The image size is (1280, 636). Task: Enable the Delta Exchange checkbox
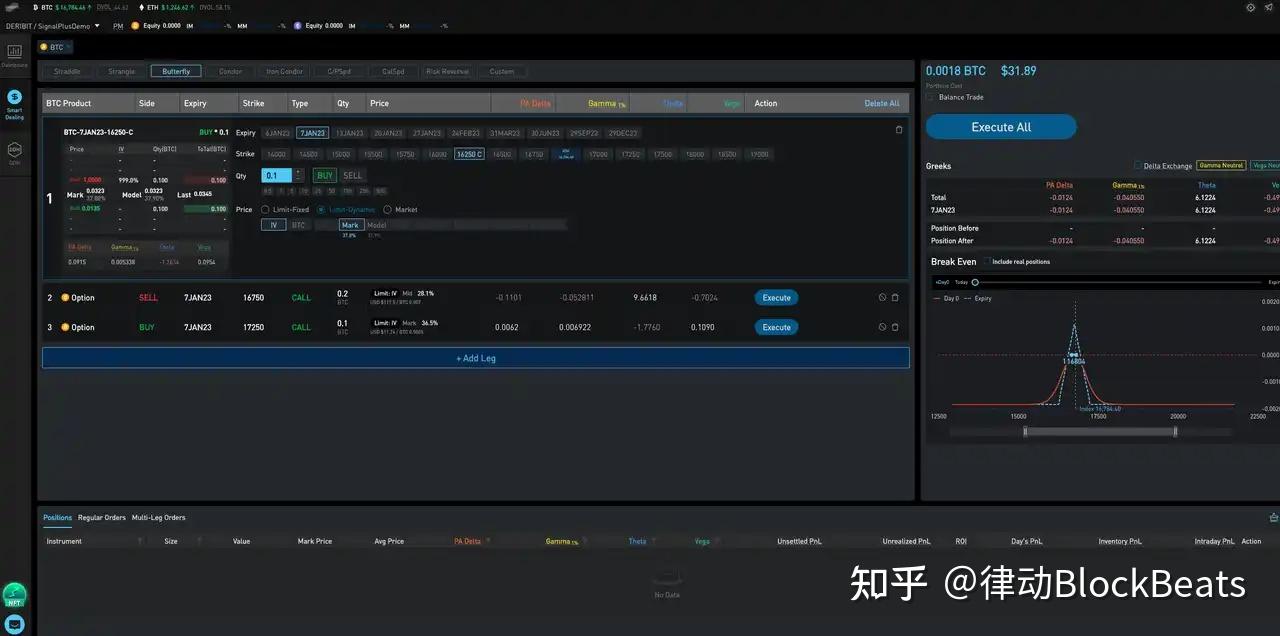point(1138,166)
